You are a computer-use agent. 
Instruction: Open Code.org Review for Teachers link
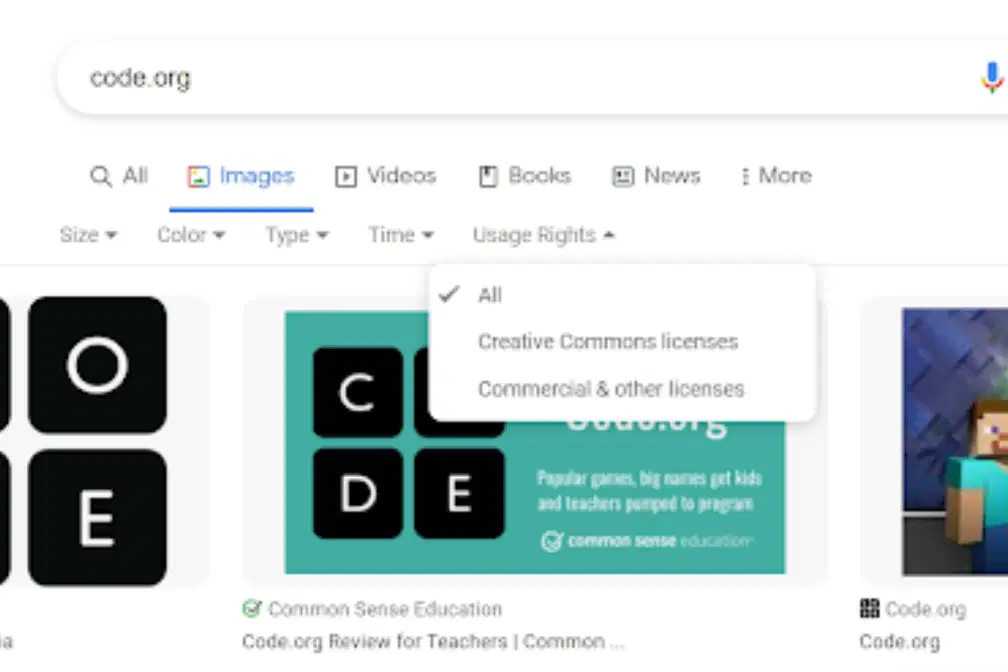[433, 641]
